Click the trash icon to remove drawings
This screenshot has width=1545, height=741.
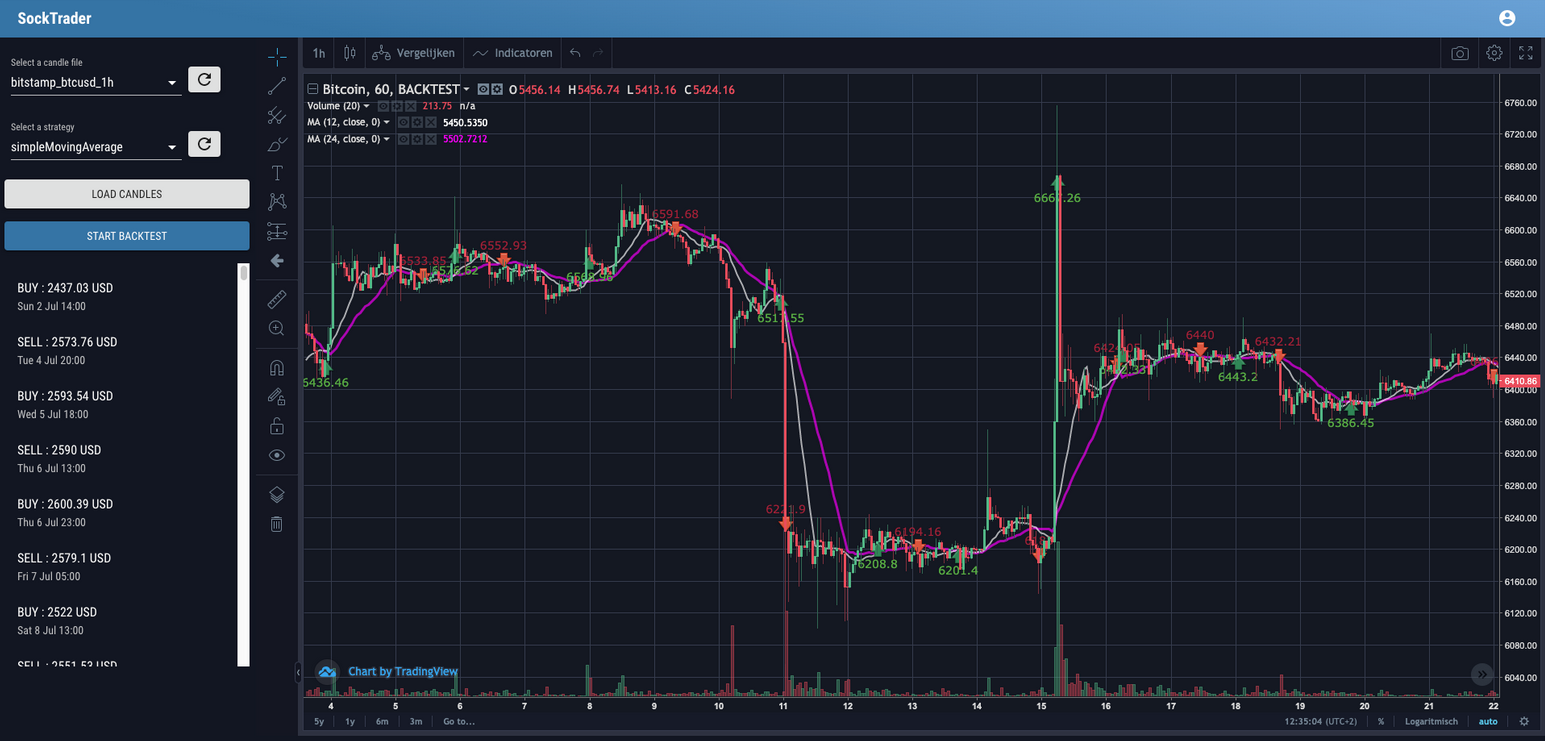(277, 523)
